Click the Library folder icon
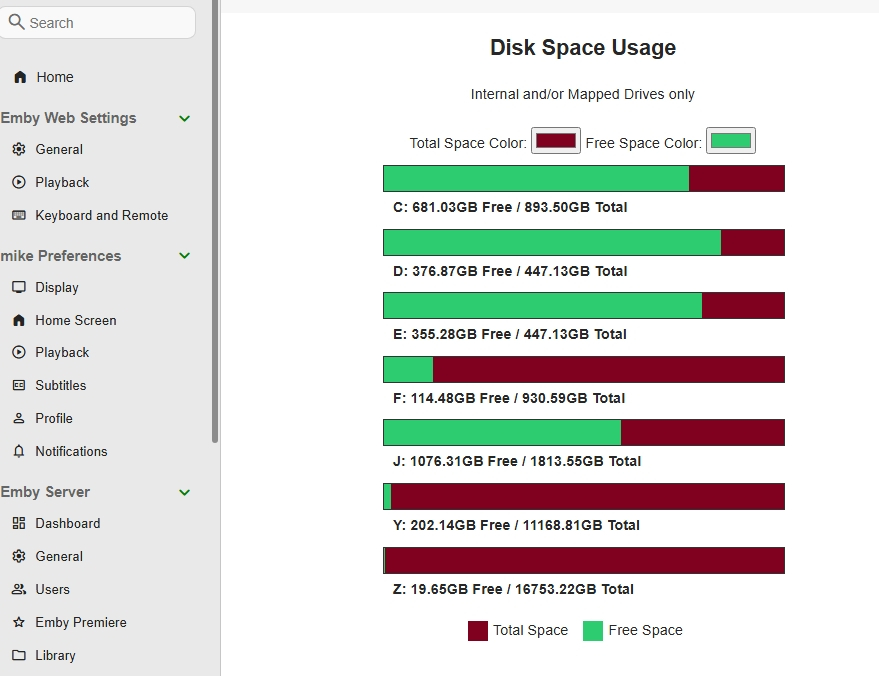879x676 pixels. click(x=18, y=655)
